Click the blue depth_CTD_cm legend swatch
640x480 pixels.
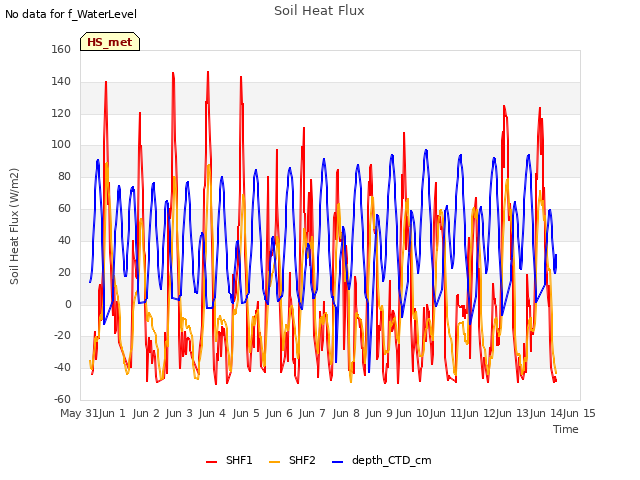coord(338,462)
